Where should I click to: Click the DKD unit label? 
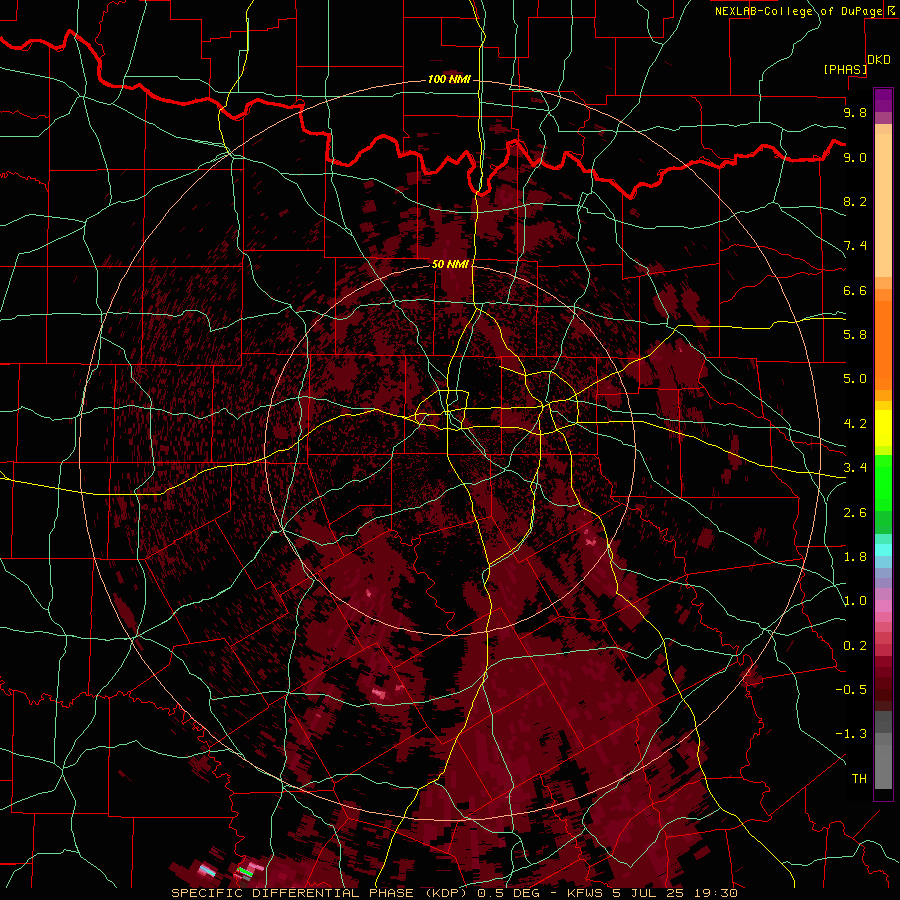879,60
